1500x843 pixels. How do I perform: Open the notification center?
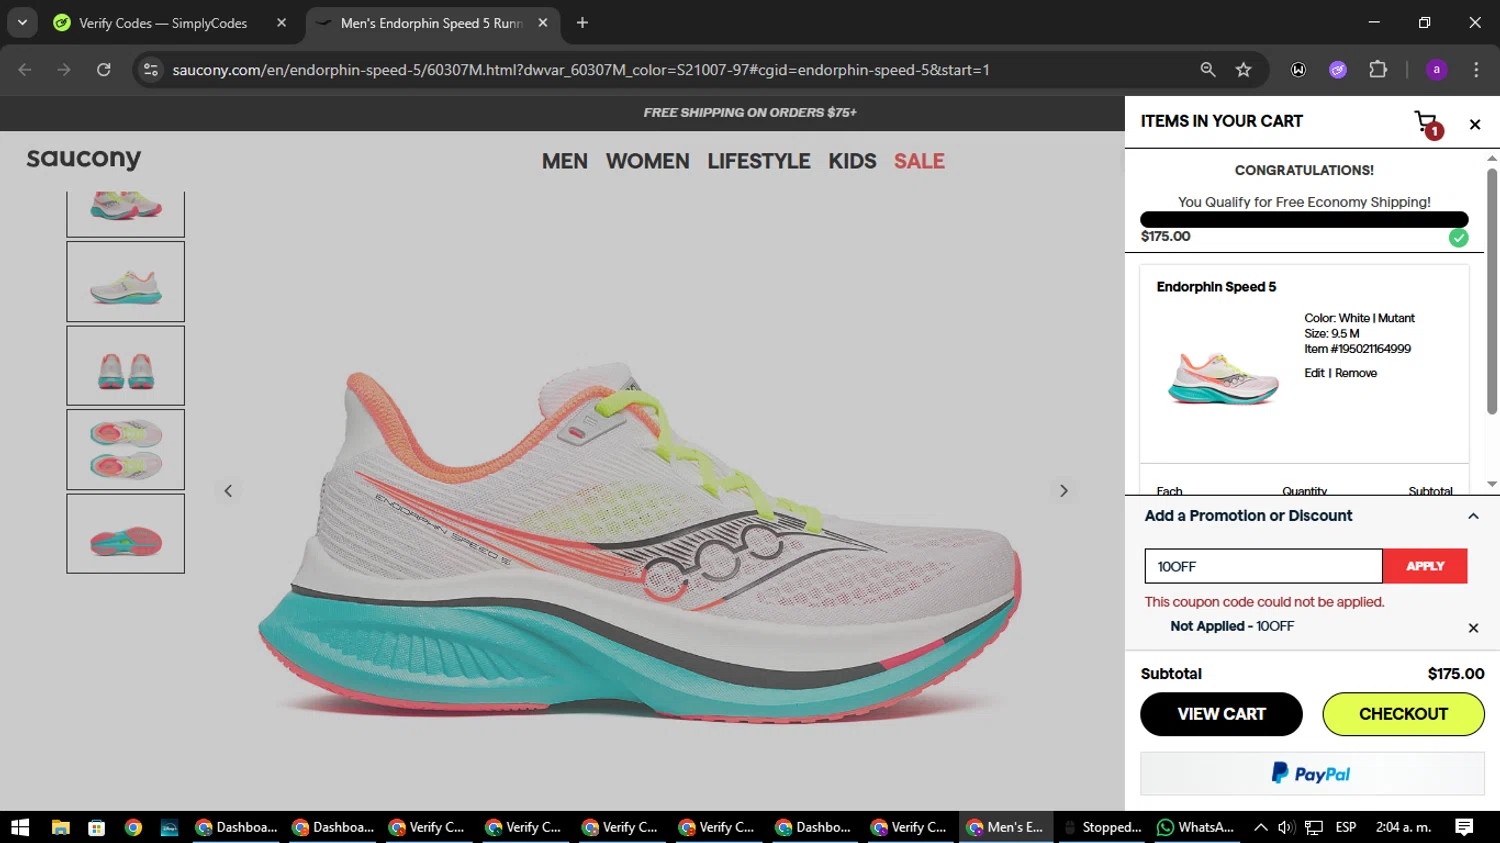[1464, 827]
